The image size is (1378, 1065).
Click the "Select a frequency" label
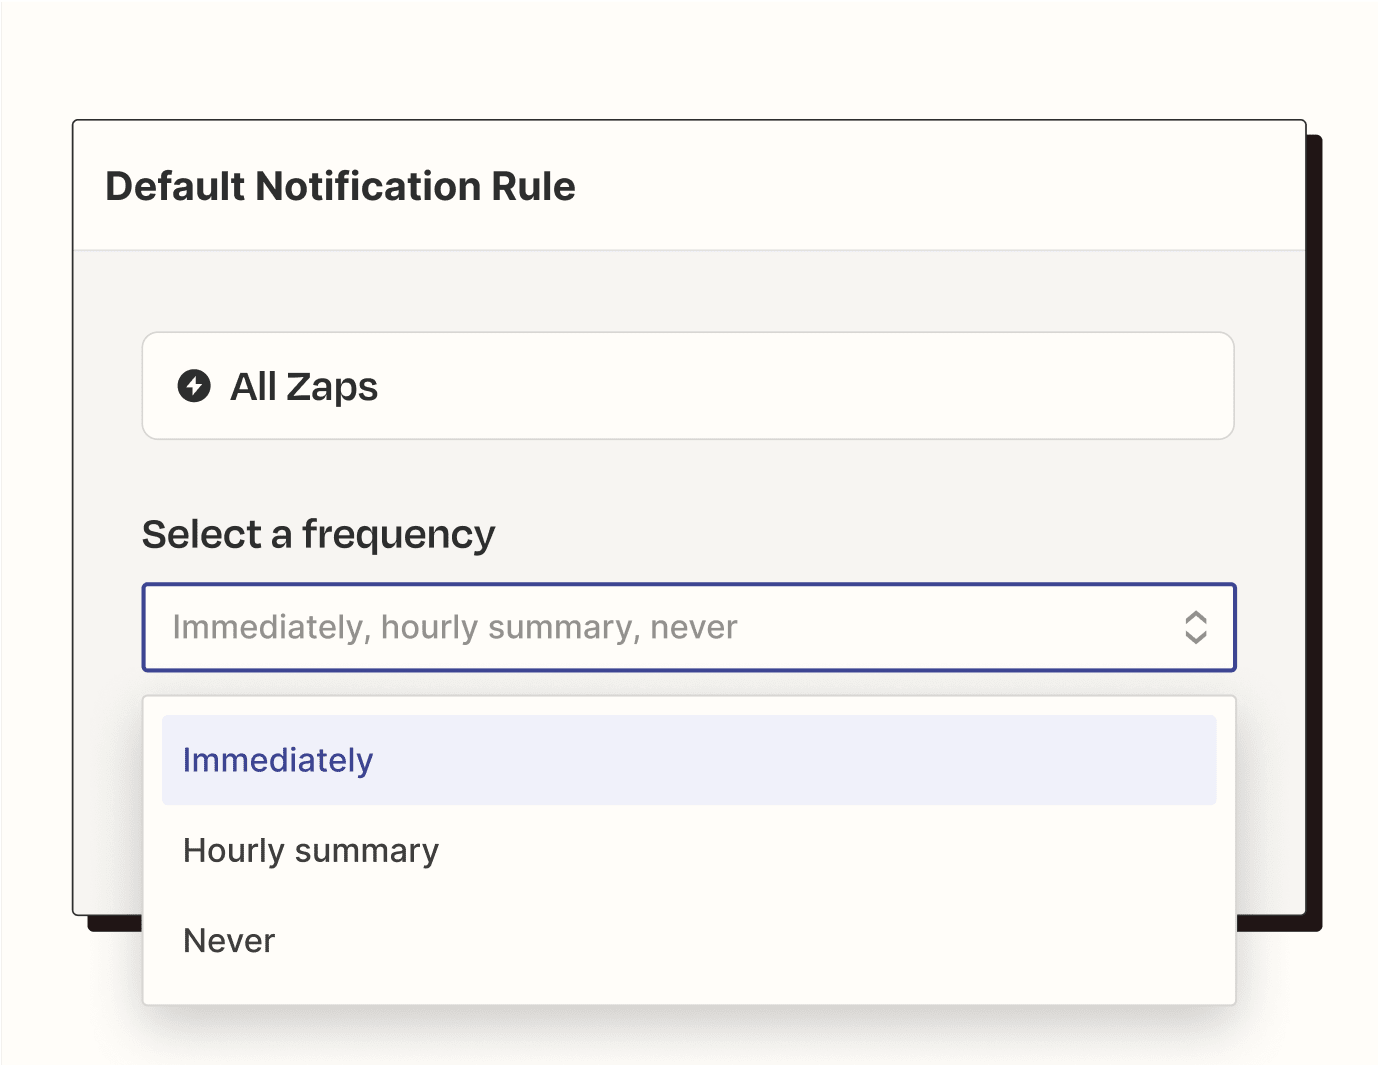[x=318, y=534]
